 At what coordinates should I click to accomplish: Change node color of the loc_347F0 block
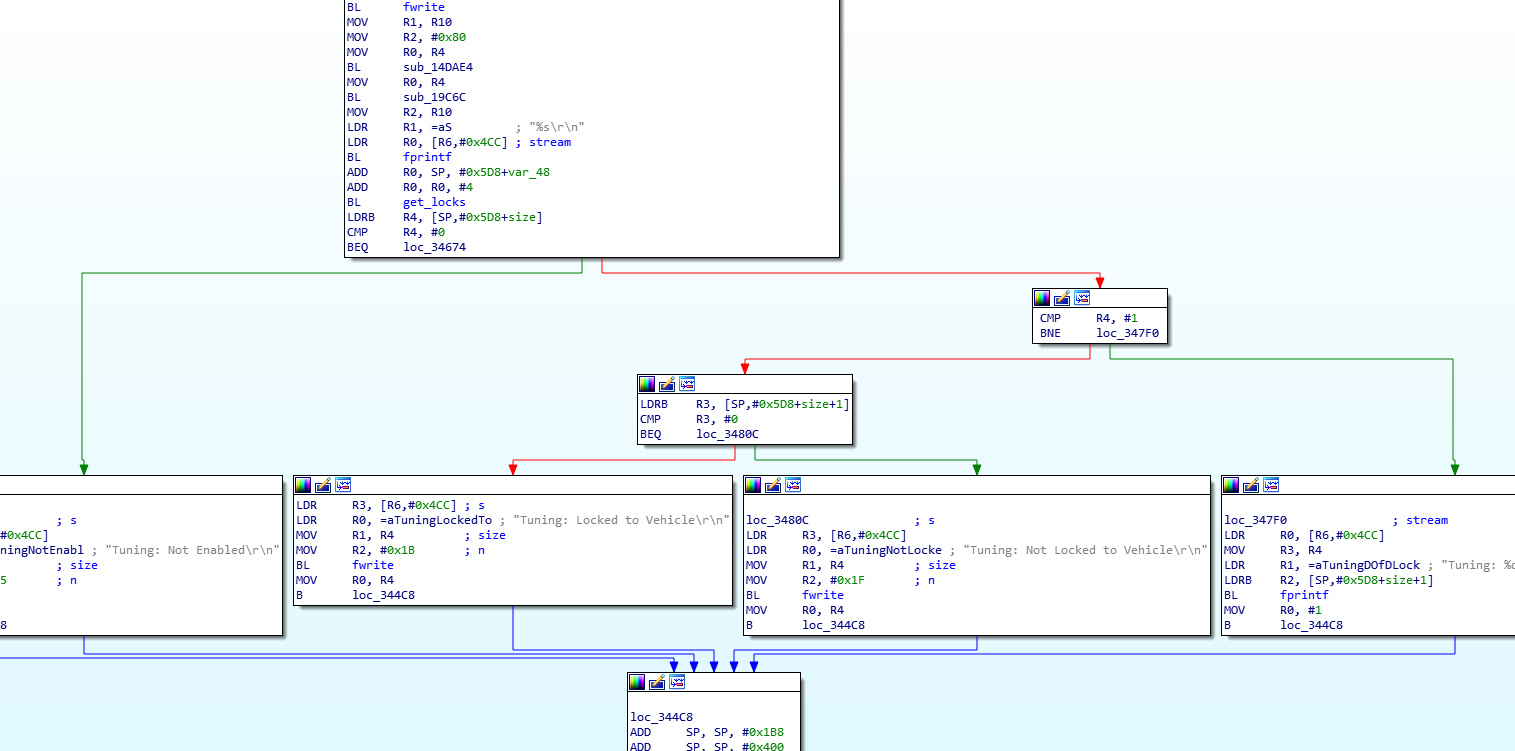coord(1231,485)
